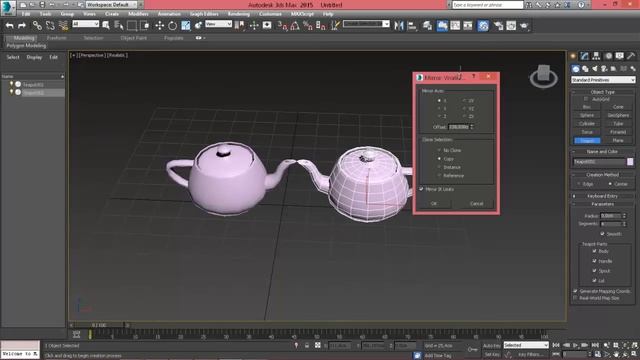Activate the Select and Move tool
Screen dimensions: 640x360
click(x=160, y=25)
